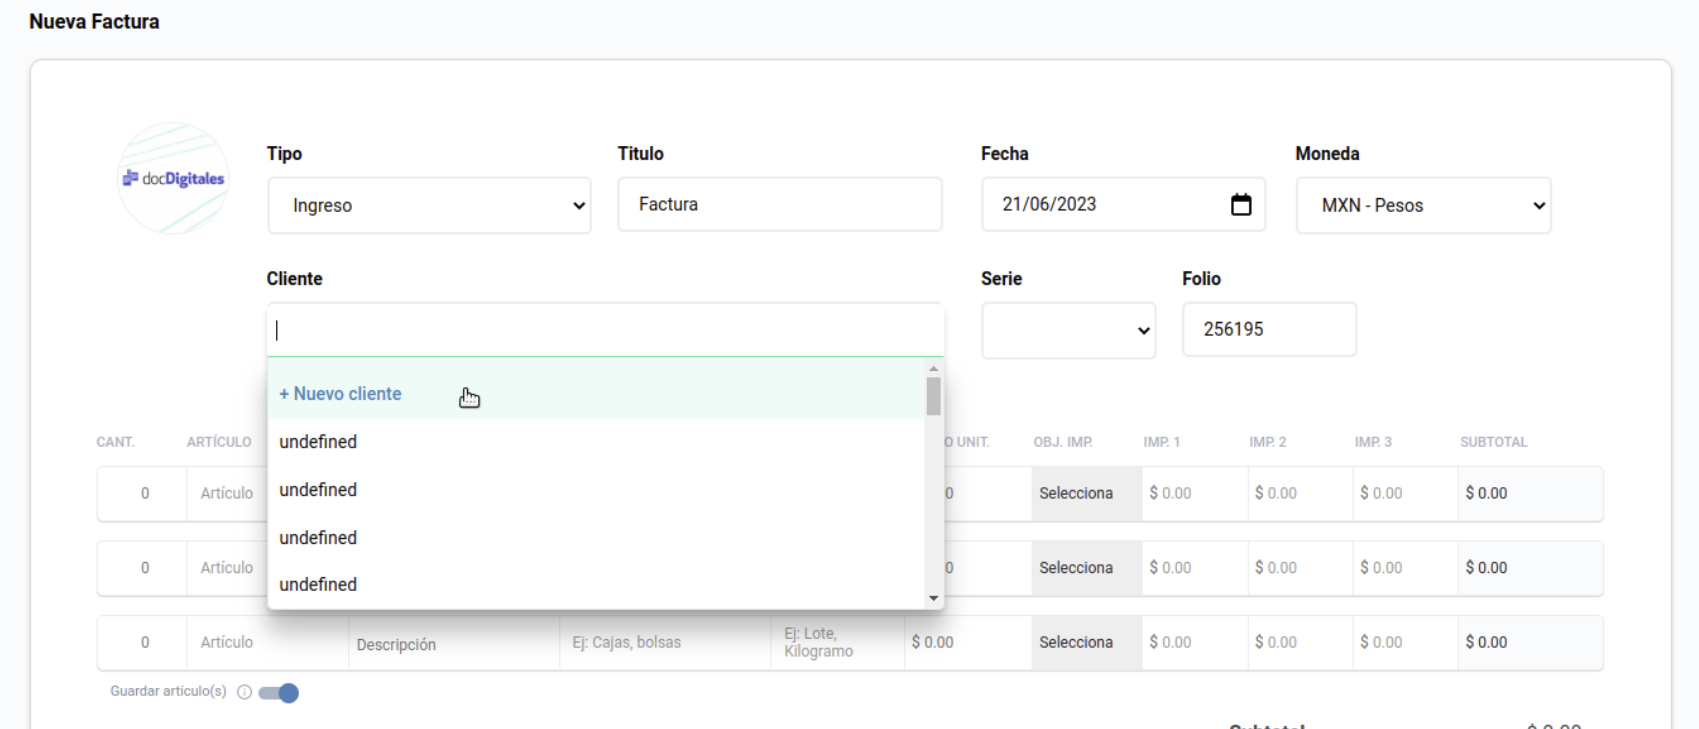
Task: Click the second row Artículo field
Action: click(228, 568)
